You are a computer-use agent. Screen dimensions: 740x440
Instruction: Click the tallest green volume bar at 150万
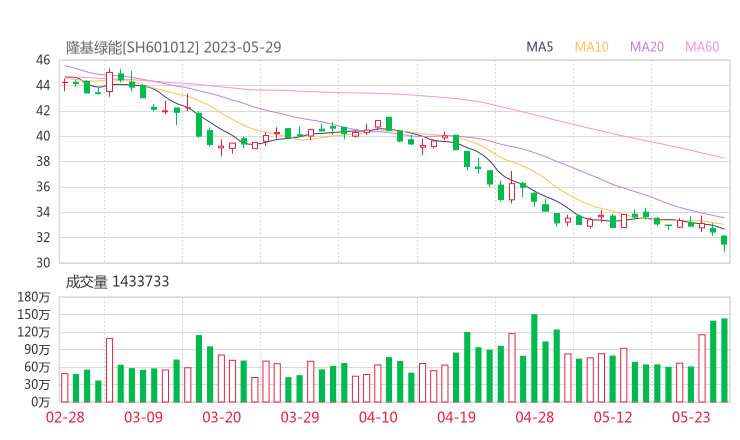(534, 358)
